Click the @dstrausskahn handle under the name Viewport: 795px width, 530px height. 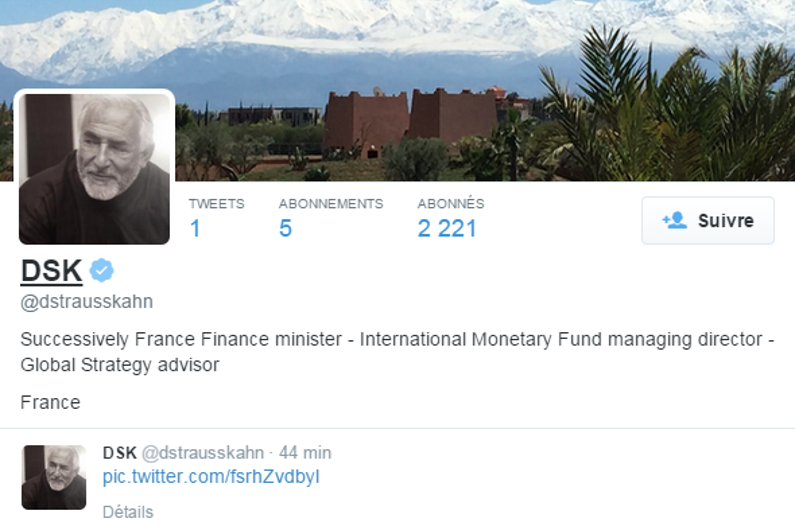coord(87,302)
